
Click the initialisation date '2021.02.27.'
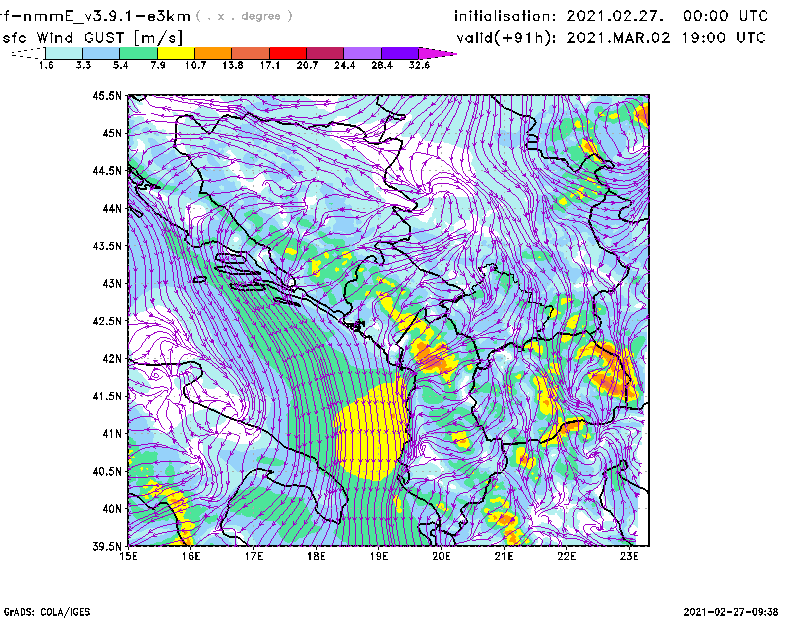click(615, 16)
